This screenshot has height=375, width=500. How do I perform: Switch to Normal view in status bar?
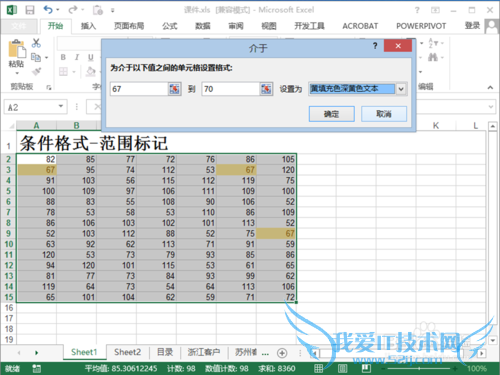318,368
